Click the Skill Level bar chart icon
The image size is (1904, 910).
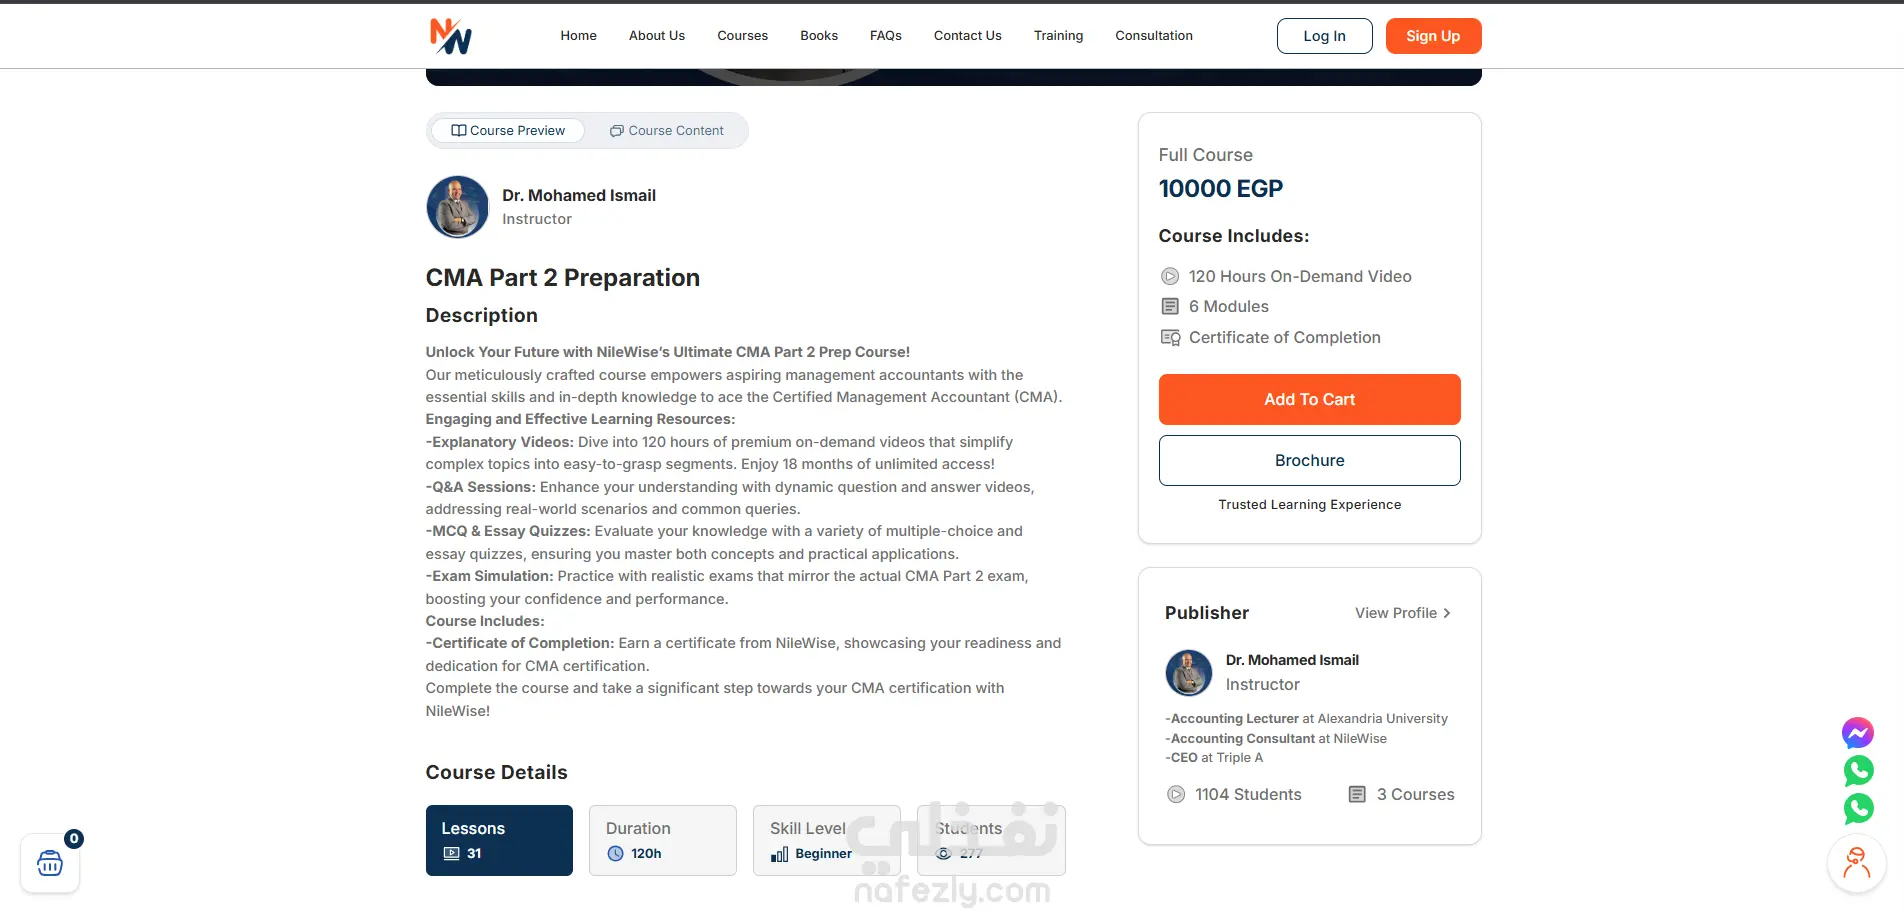pyautogui.click(x=780, y=854)
